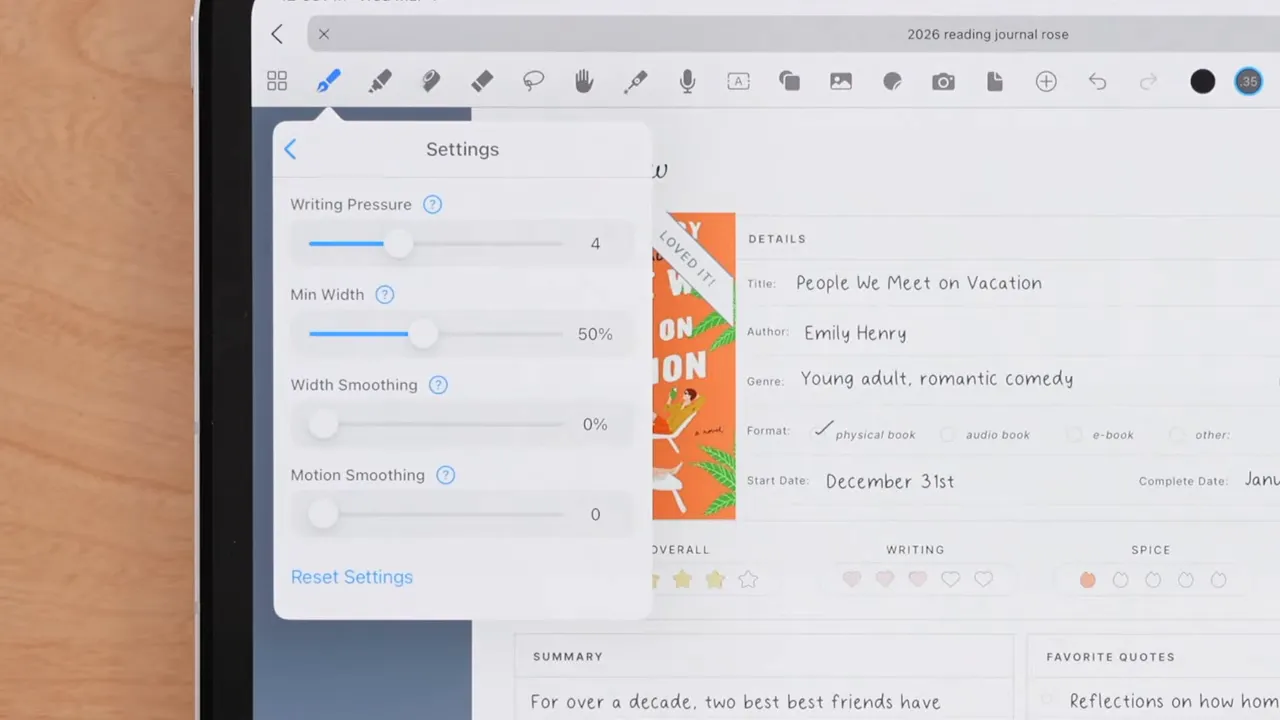Click the Settings popover title
Viewport: 1280px width, 720px height.
[462, 149]
